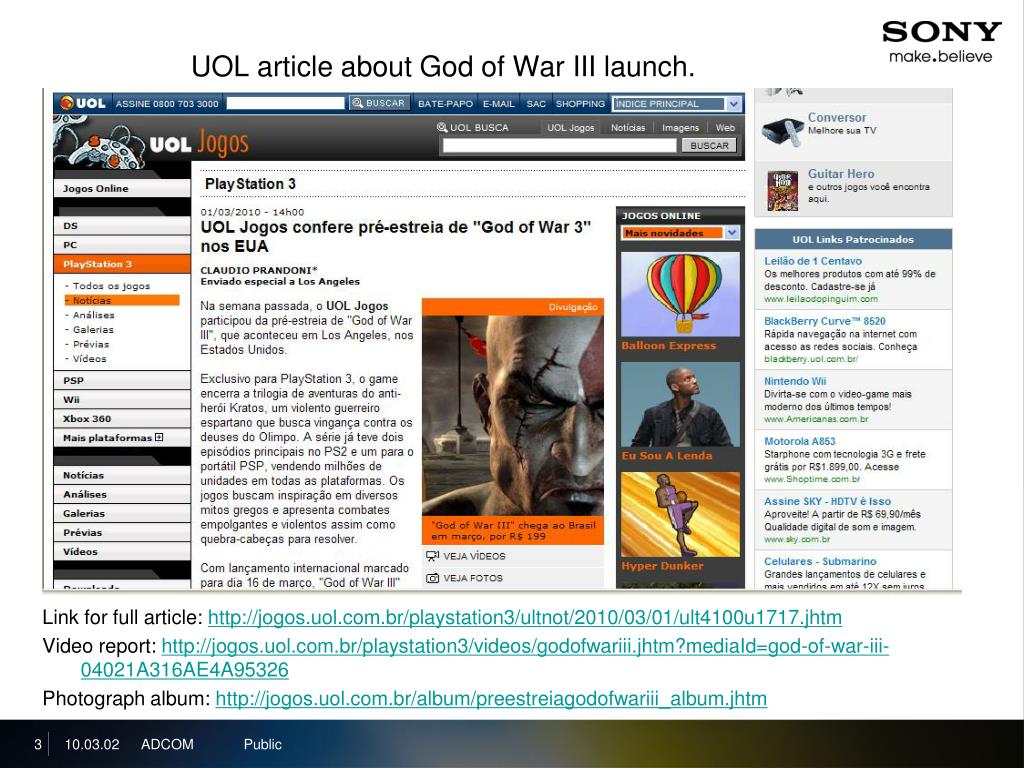This screenshot has width=1024, height=768.
Task: Open Análises under PlayStation 3
Action: point(93,315)
